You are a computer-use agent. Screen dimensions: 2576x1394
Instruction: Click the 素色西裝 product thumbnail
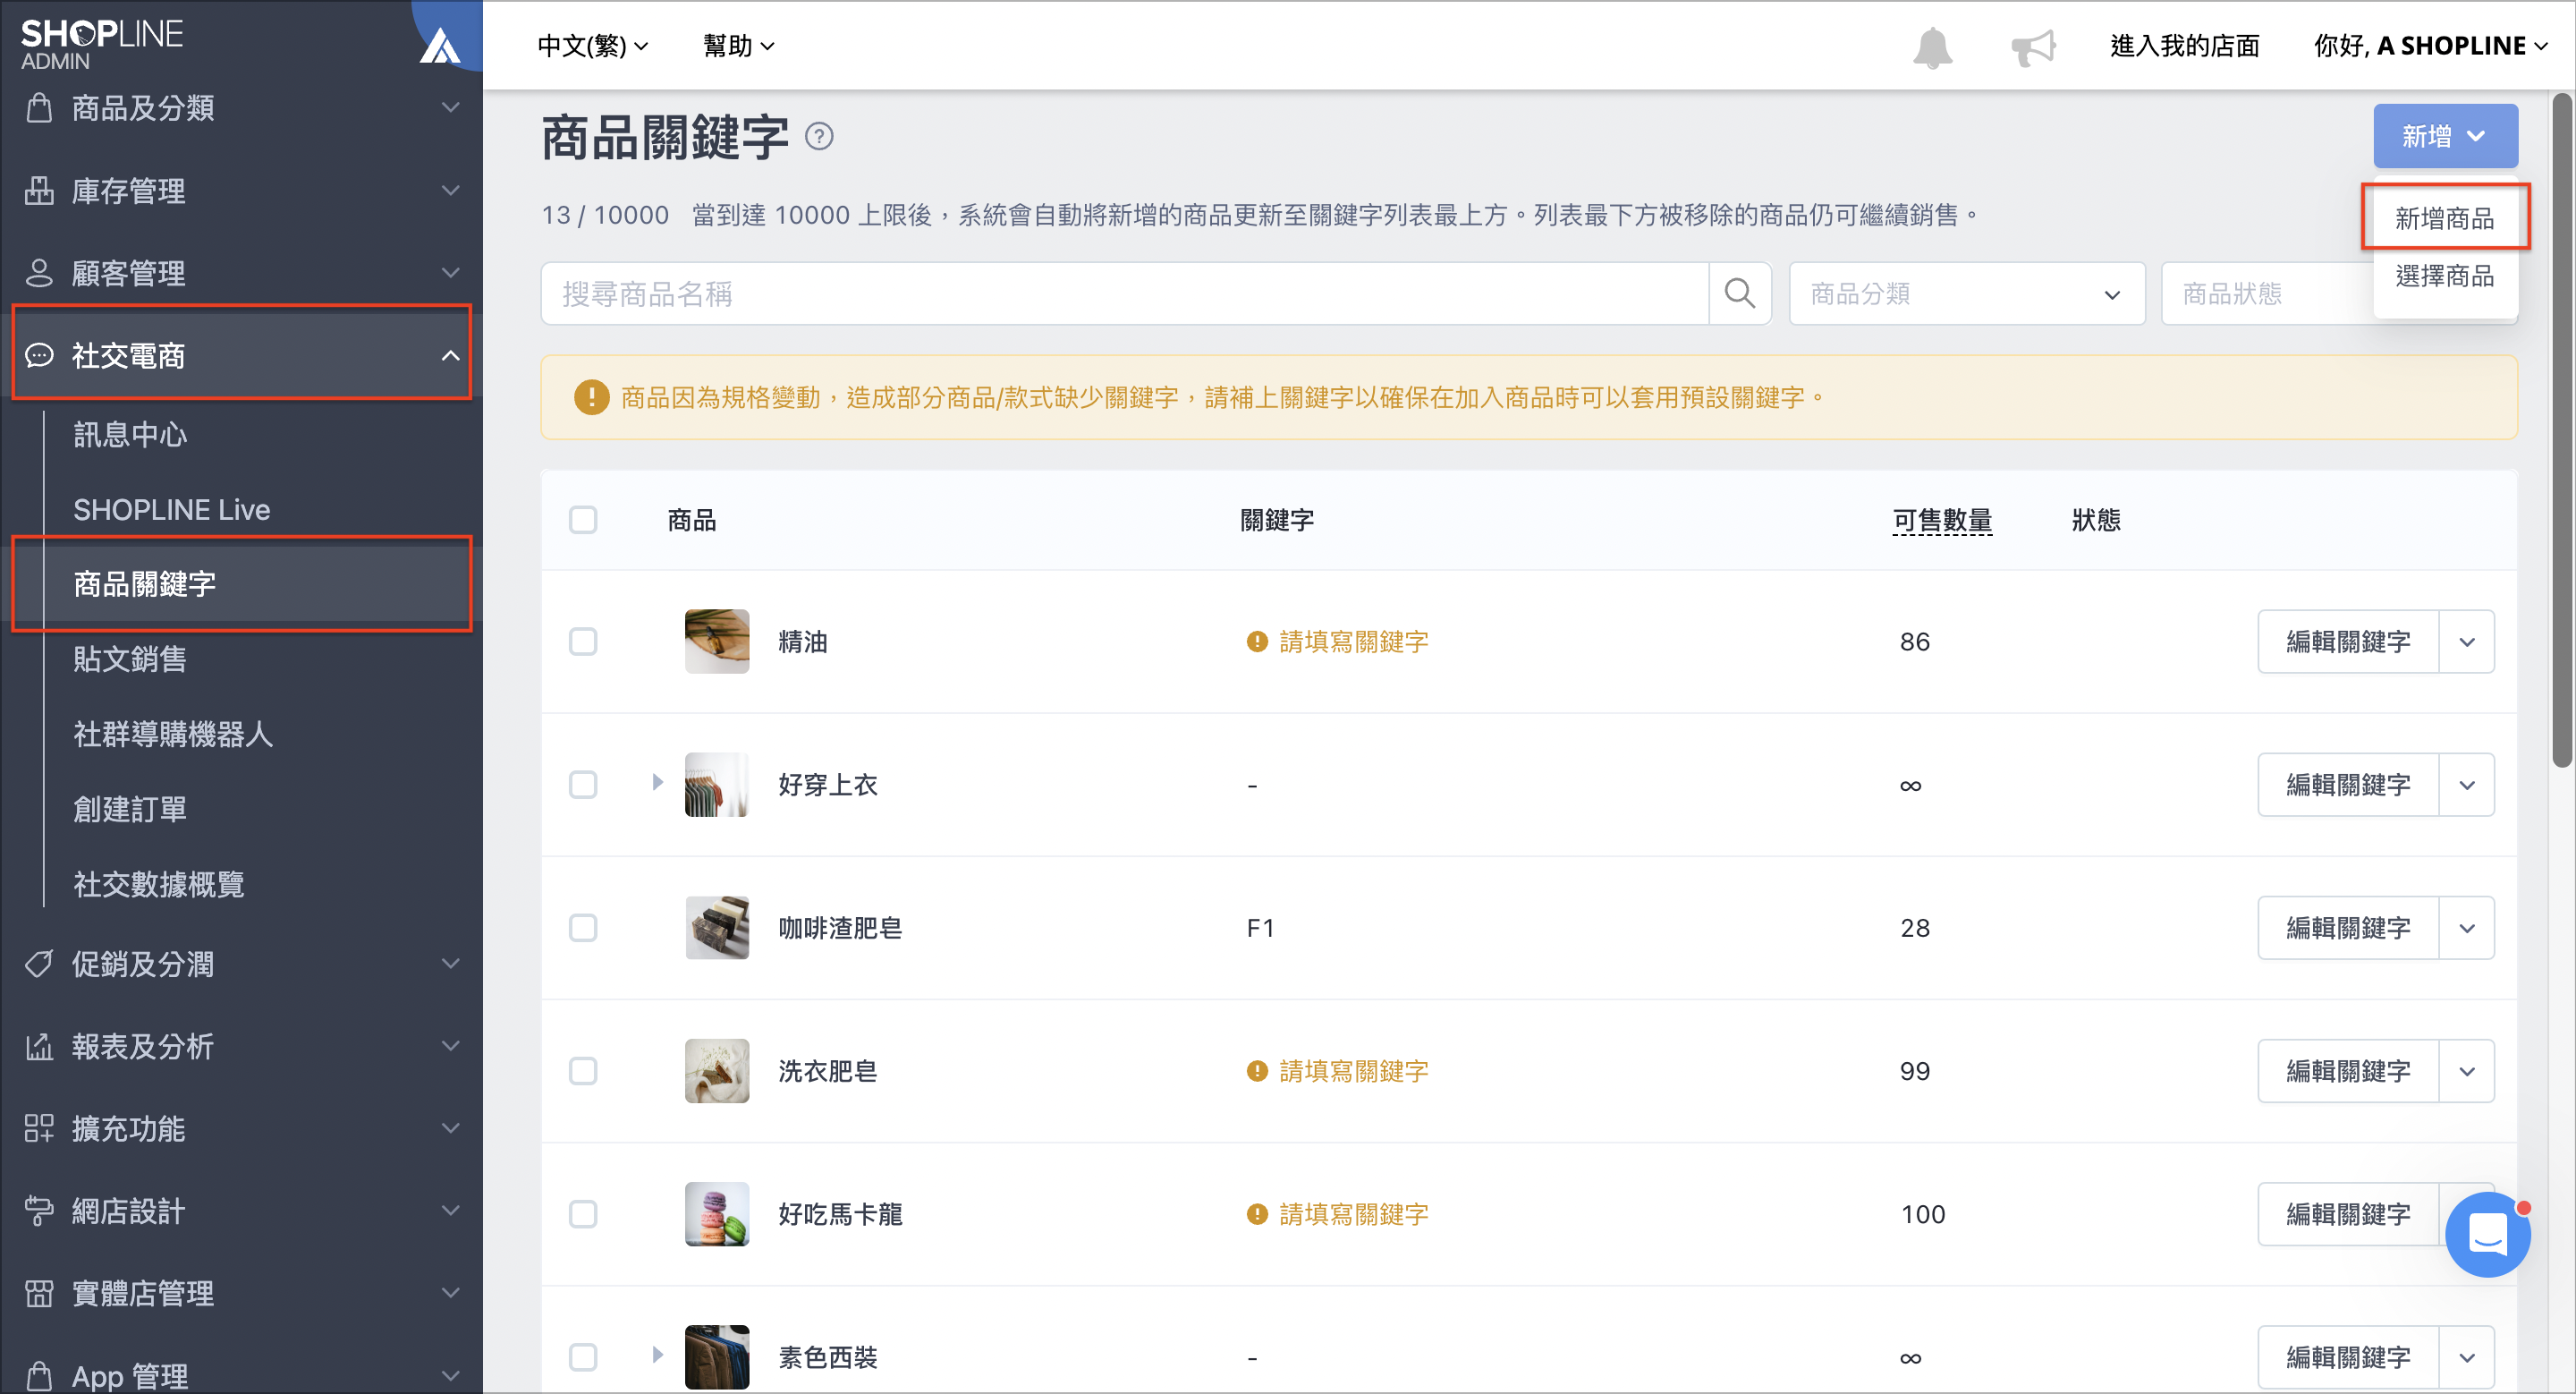(x=717, y=1356)
